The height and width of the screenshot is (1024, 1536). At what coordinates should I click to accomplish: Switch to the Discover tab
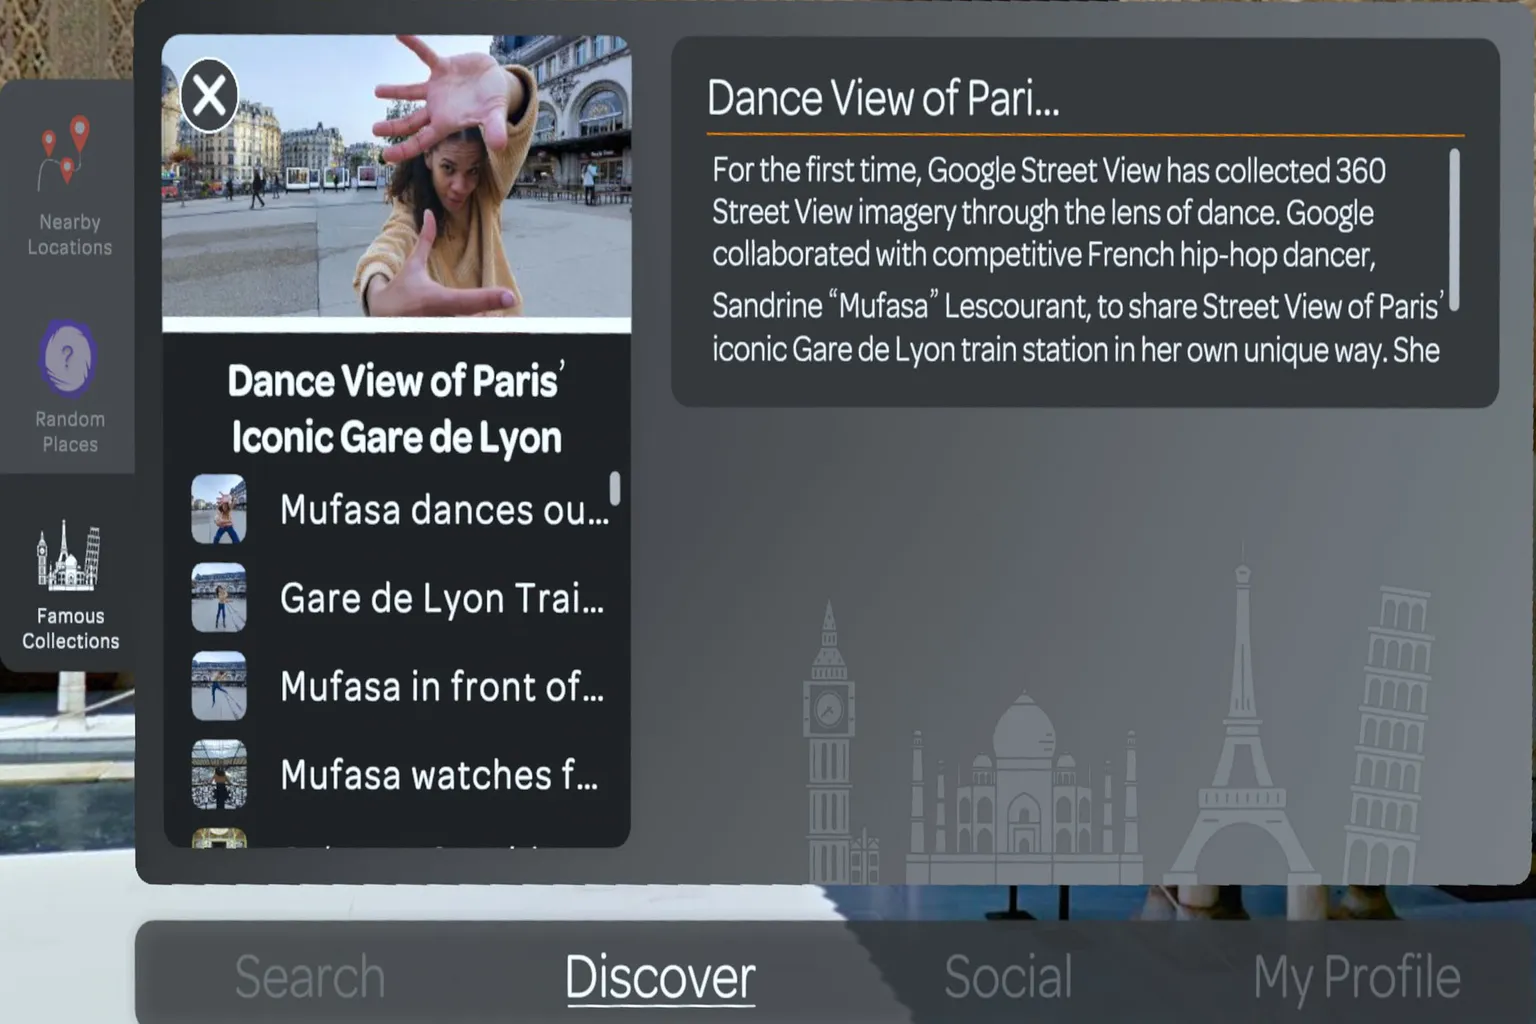pyautogui.click(x=659, y=977)
